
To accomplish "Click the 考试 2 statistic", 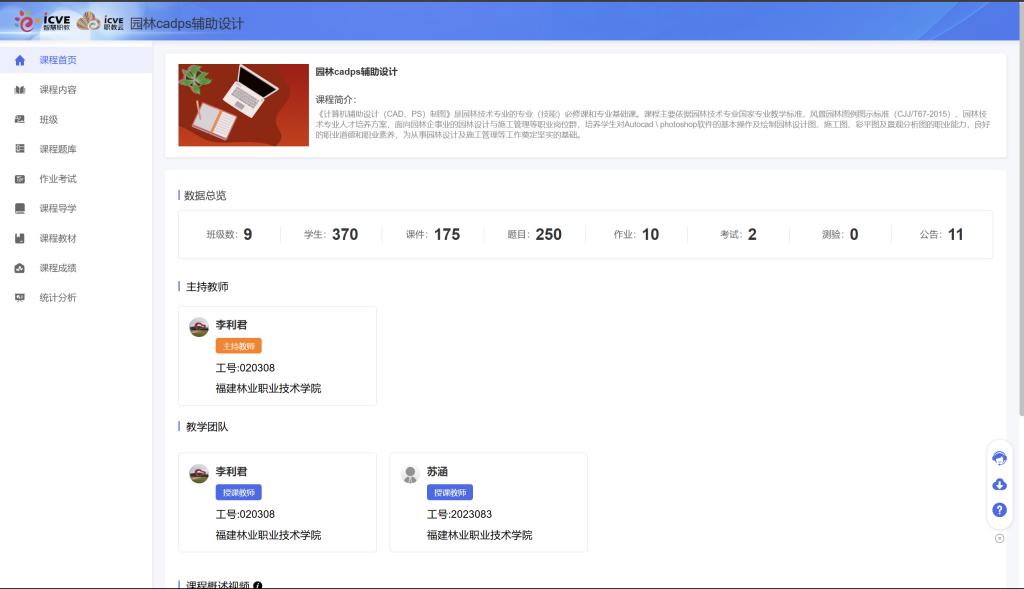I will 738,234.
